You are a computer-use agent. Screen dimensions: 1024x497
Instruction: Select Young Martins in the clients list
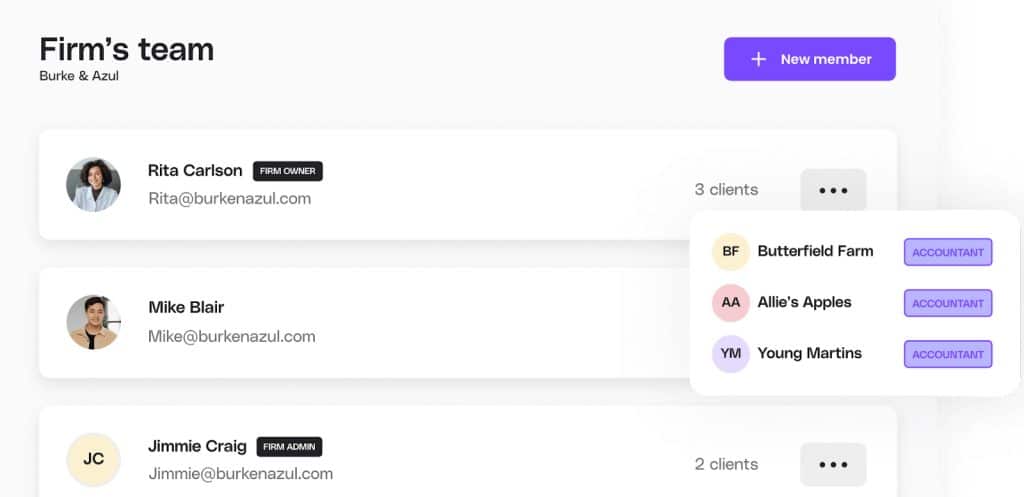(x=809, y=353)
